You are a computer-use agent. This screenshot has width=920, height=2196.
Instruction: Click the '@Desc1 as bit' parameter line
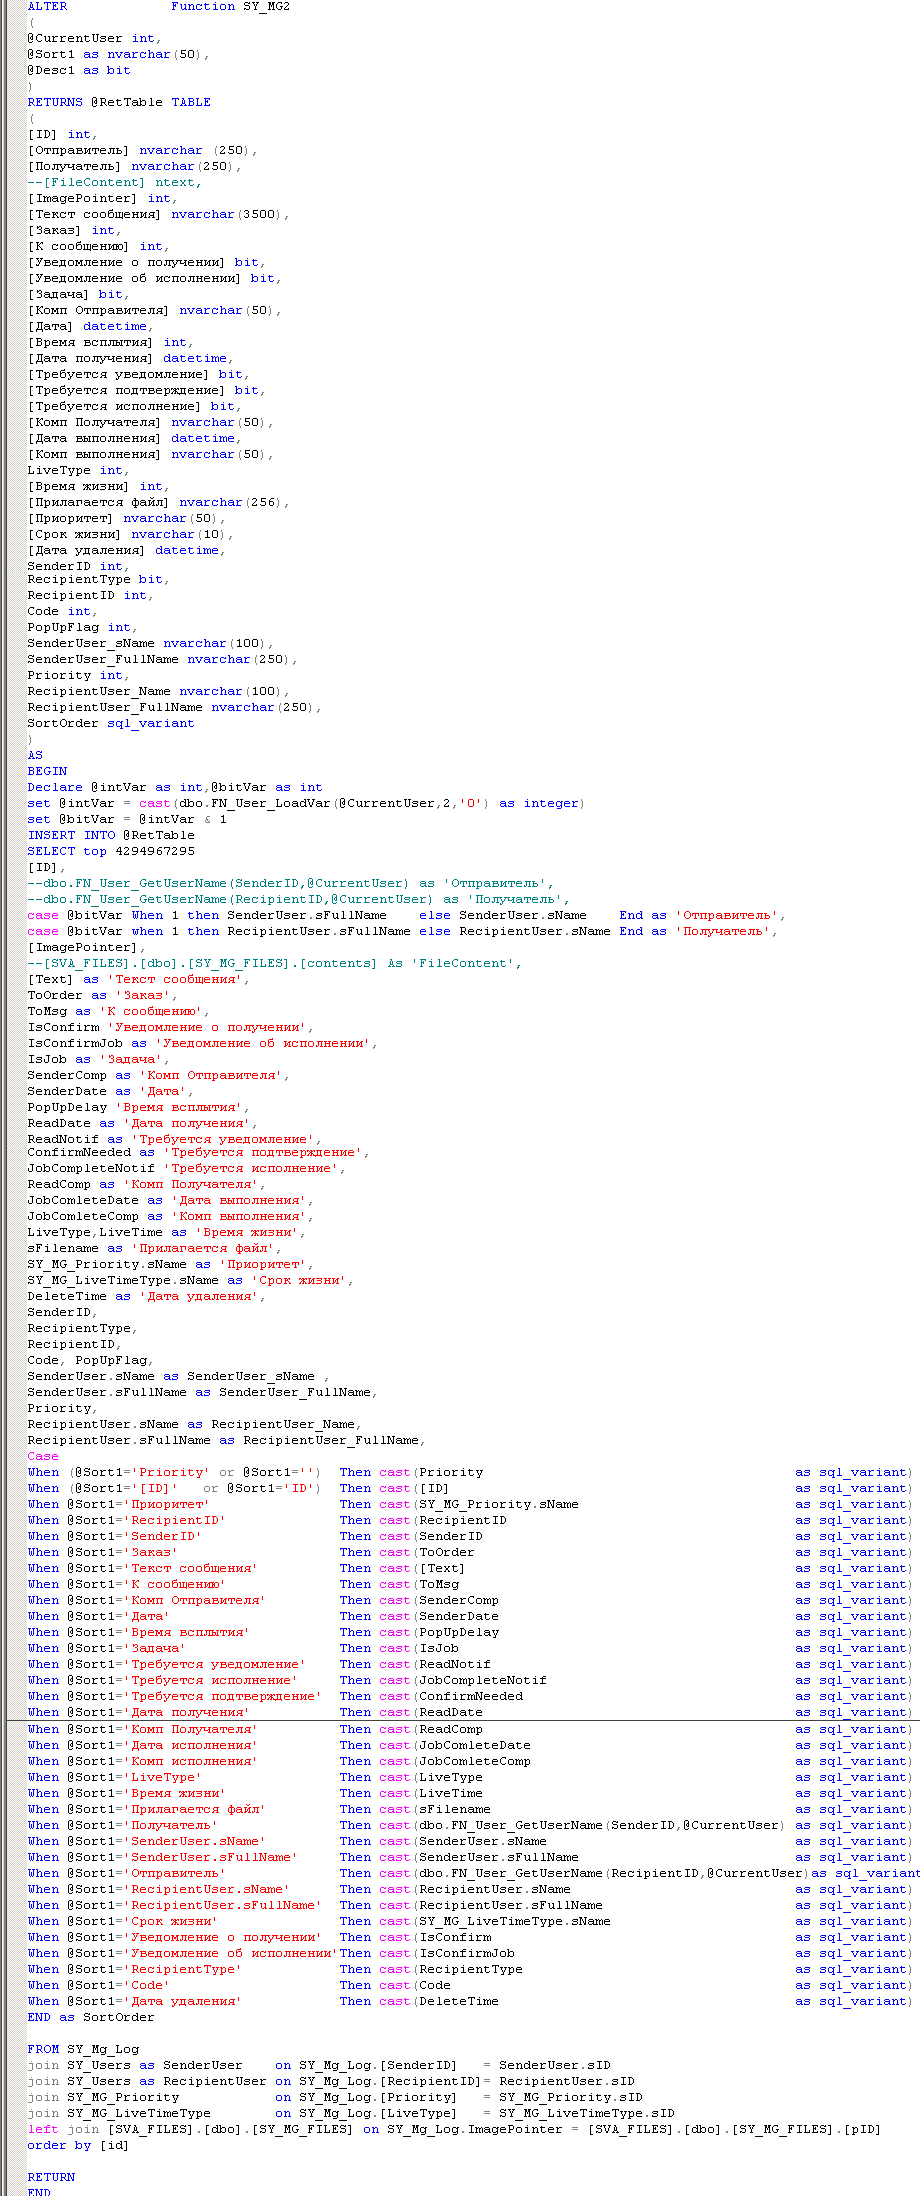pos(79,70)
